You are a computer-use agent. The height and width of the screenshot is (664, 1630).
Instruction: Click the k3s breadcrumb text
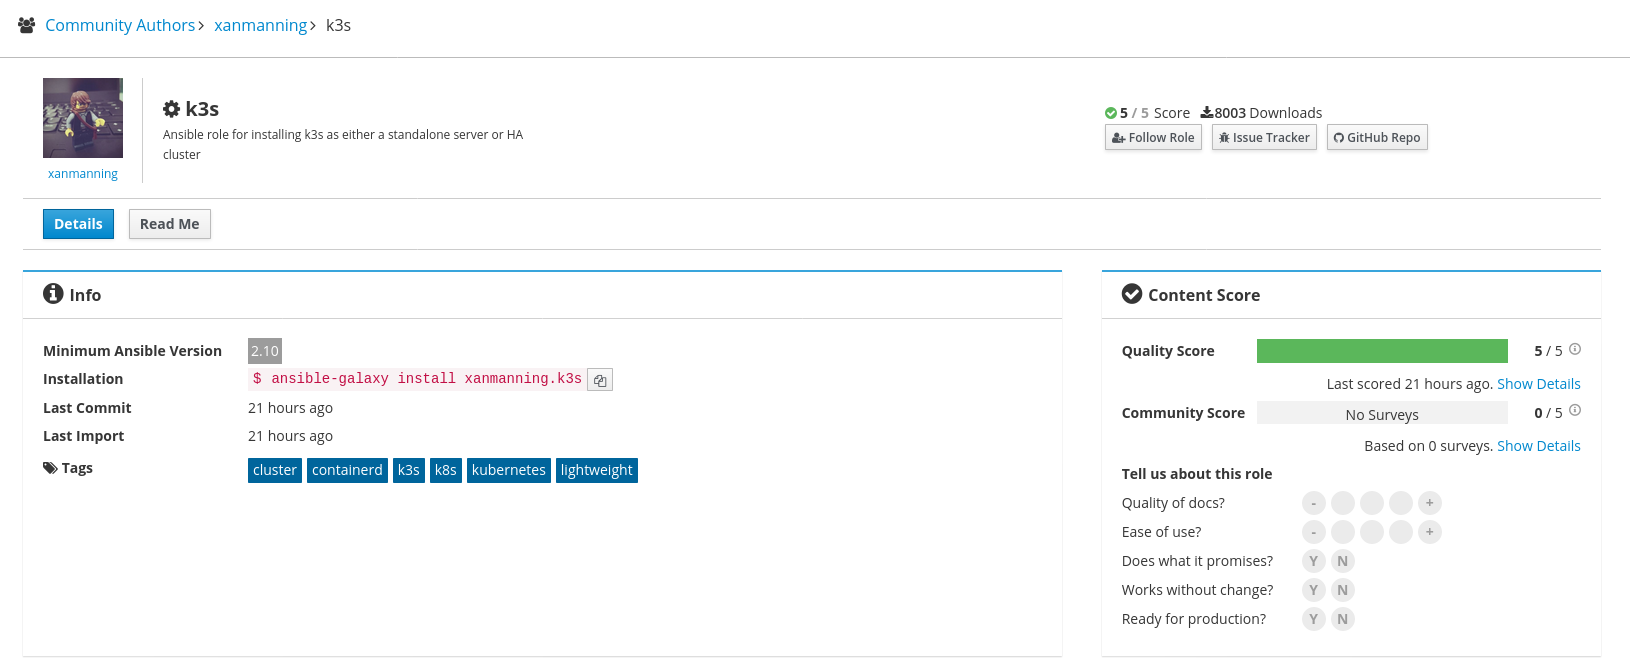338,25
